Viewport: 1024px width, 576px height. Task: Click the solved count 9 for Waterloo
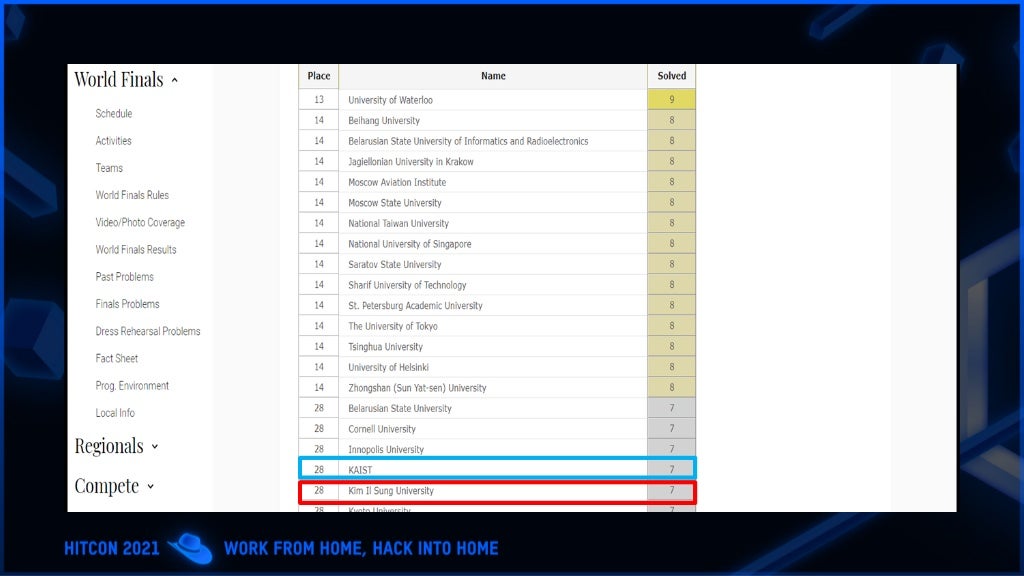[x=671, y=100]
